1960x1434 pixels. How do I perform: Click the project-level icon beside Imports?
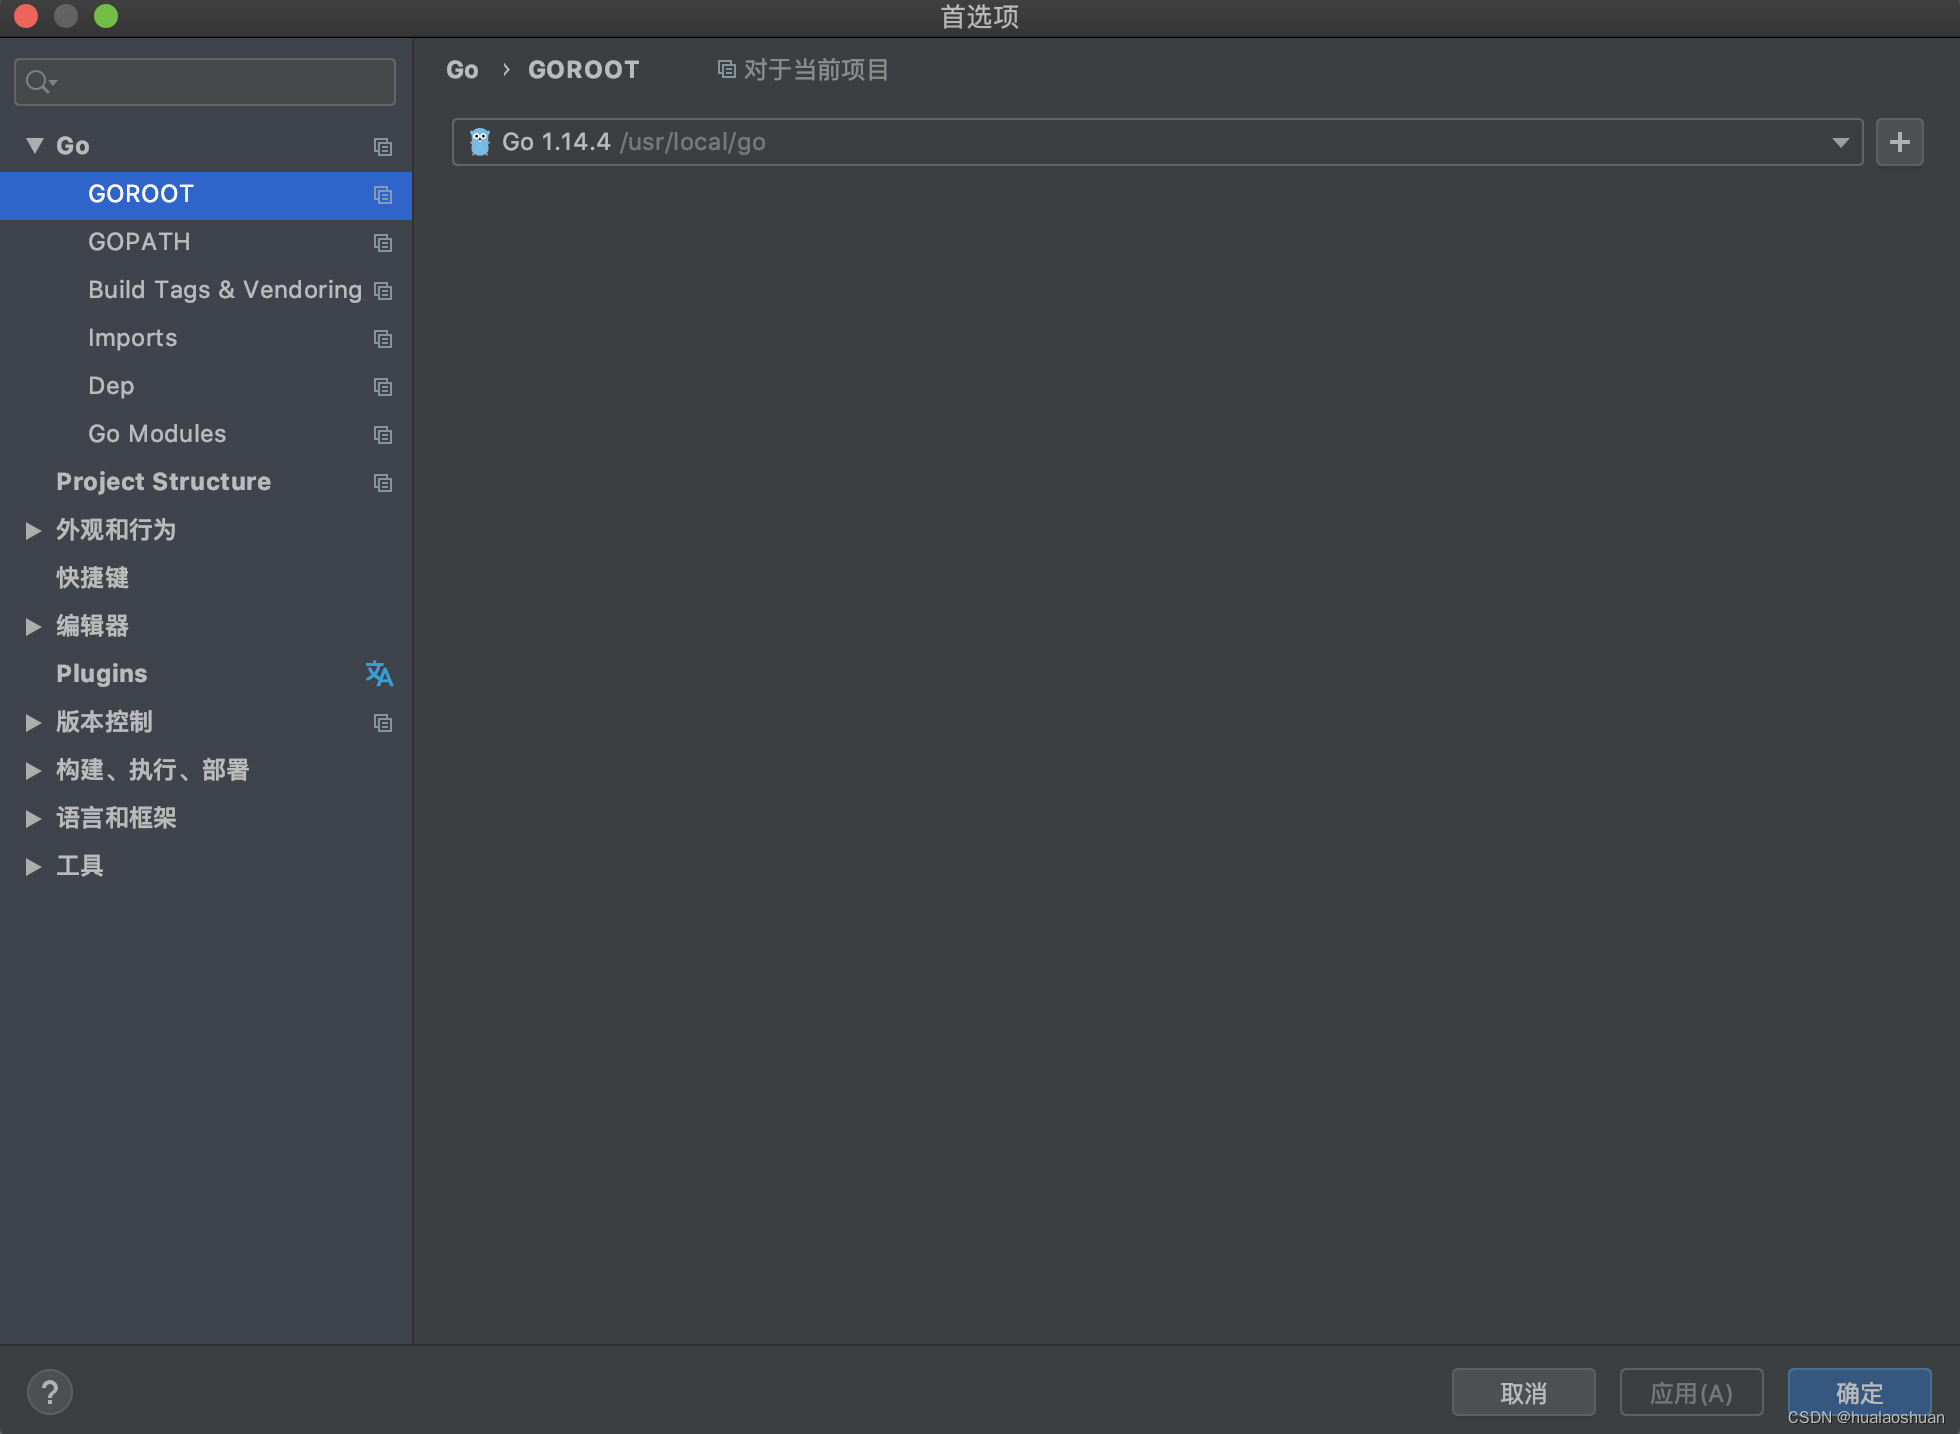coord(382,339)
